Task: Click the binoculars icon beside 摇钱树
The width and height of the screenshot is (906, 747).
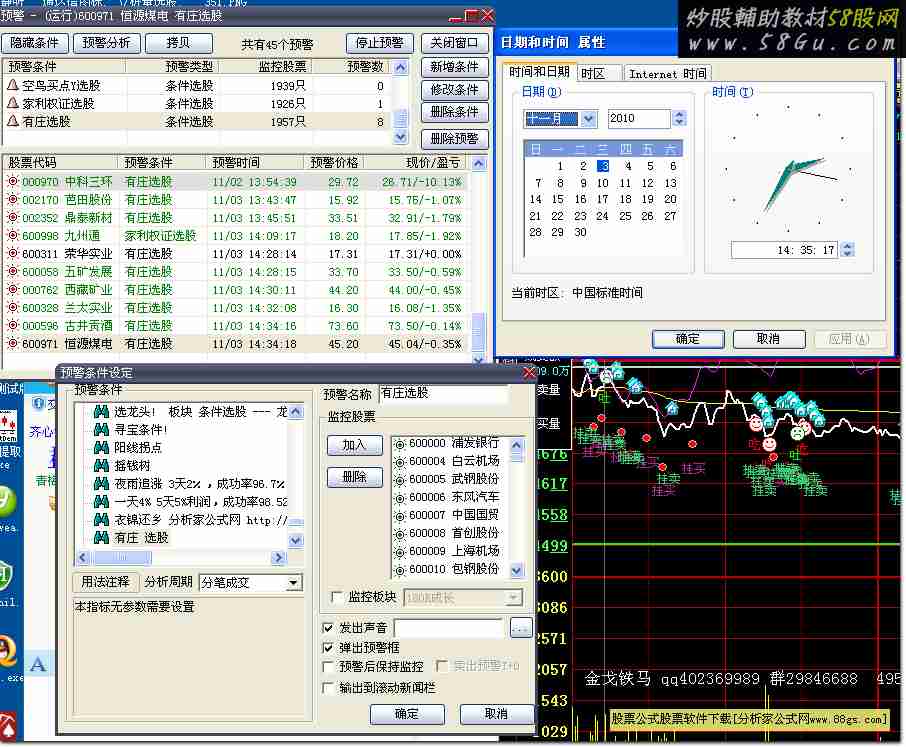Action: point(101,465)
